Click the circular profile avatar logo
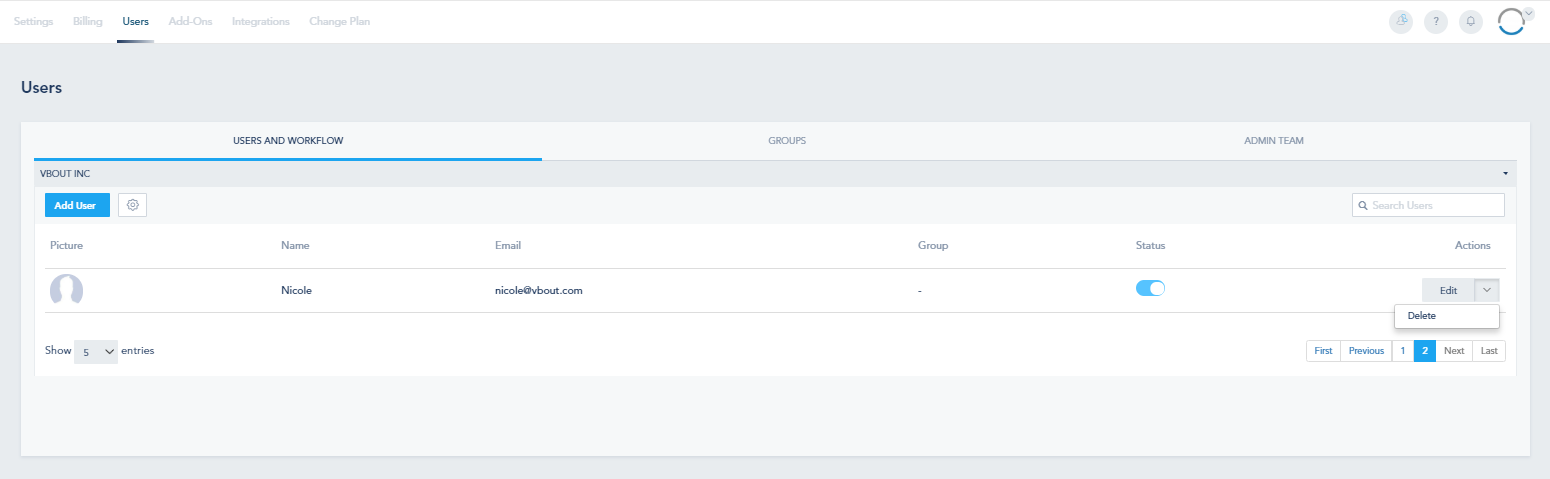 tap(1511, 22)
